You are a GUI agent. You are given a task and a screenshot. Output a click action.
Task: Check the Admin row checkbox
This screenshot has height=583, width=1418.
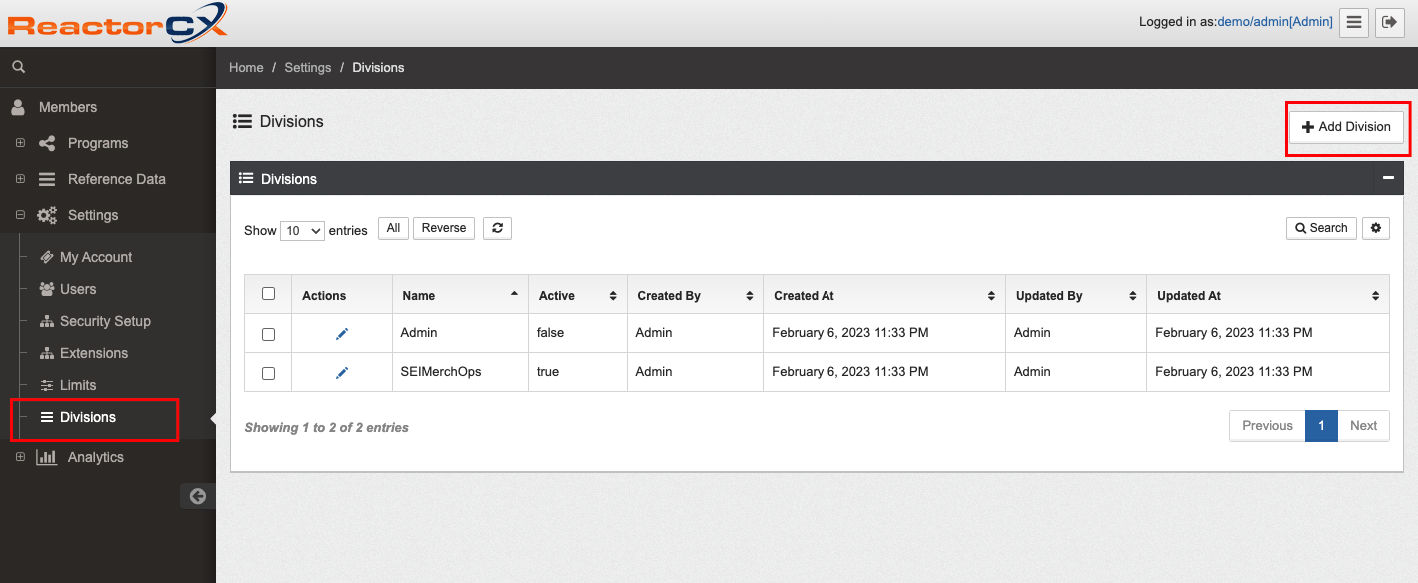point(268,334)
